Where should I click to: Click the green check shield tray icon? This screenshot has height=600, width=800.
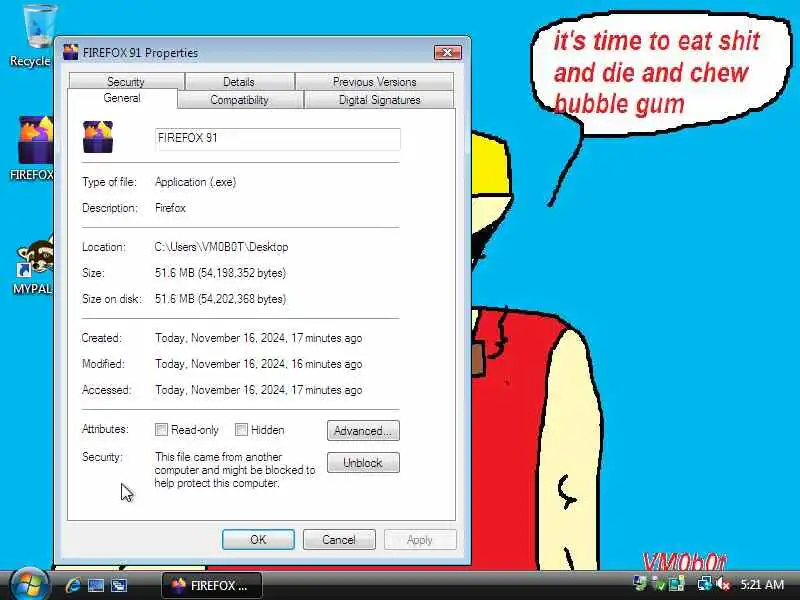(x=658, y=584)
